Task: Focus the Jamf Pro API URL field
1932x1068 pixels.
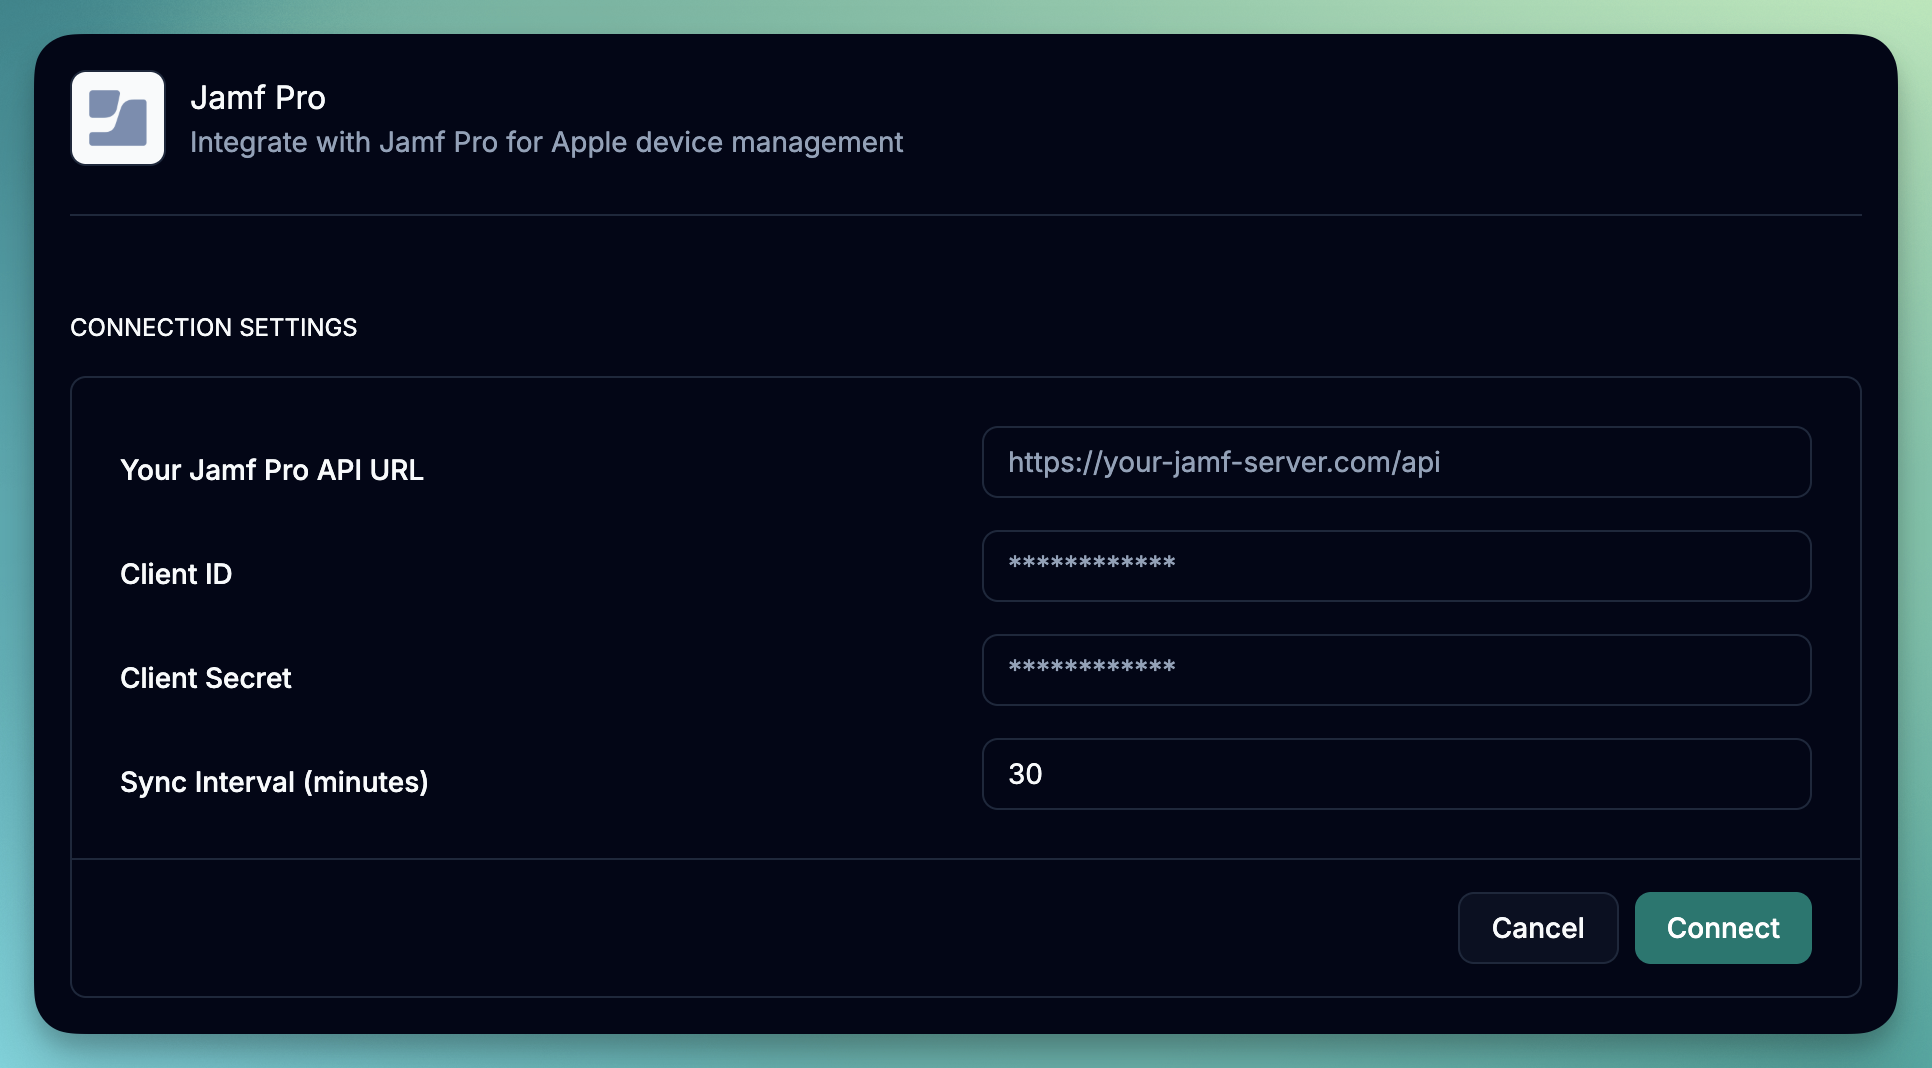Action: click(1396, 462)
